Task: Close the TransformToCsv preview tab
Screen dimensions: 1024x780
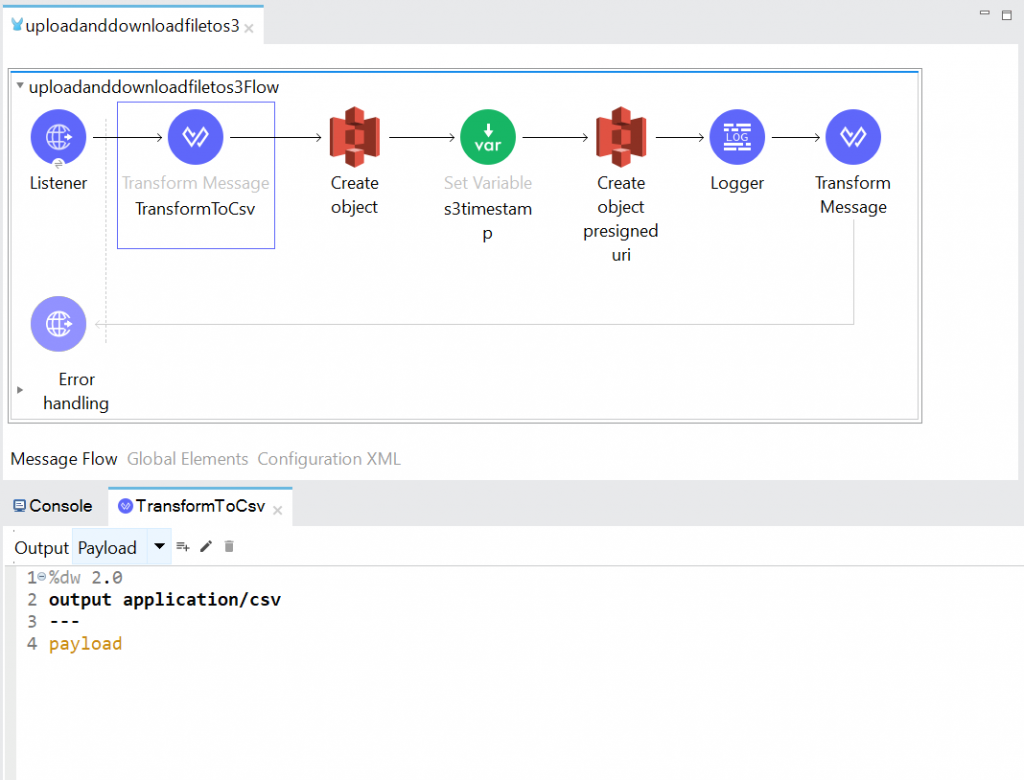Action: click(x=277, y=508)
